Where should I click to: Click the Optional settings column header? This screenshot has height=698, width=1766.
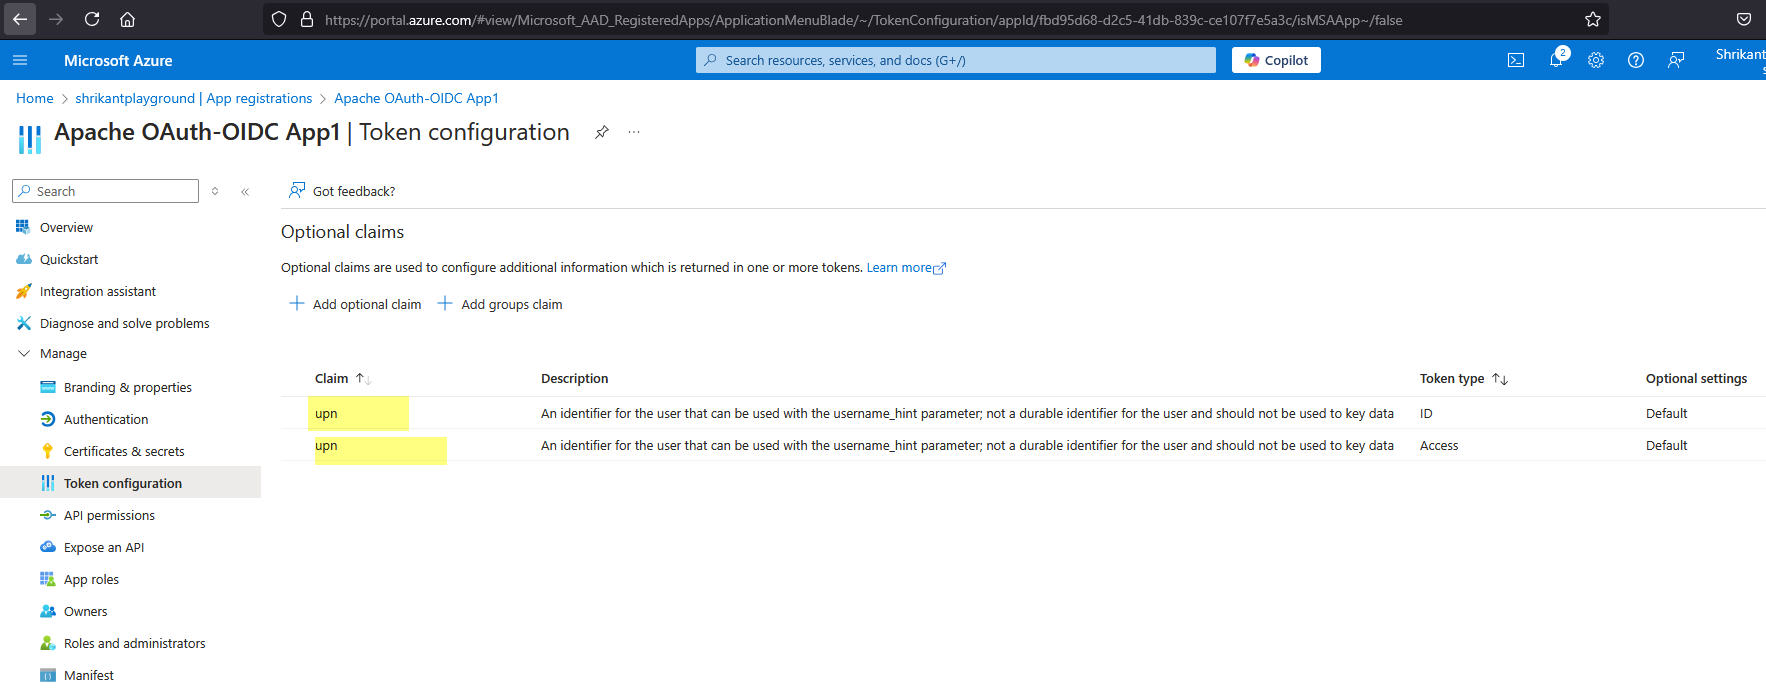pyautogui.click(x=1696, y=378)
